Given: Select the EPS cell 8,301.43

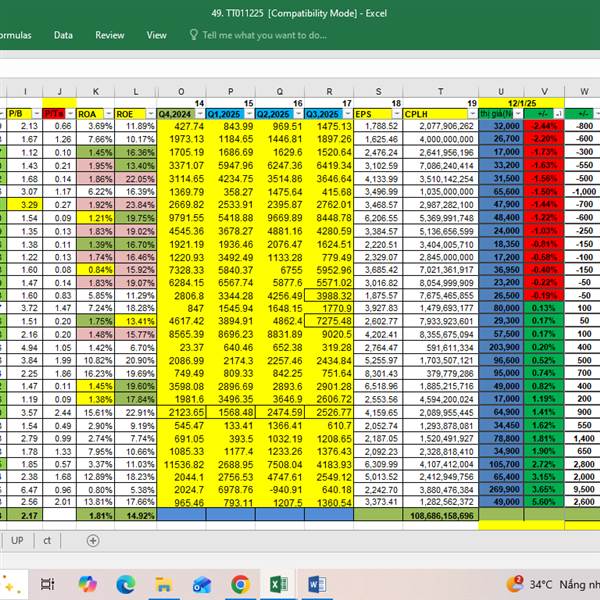Looking at the screenshot, I should (378, 373).
